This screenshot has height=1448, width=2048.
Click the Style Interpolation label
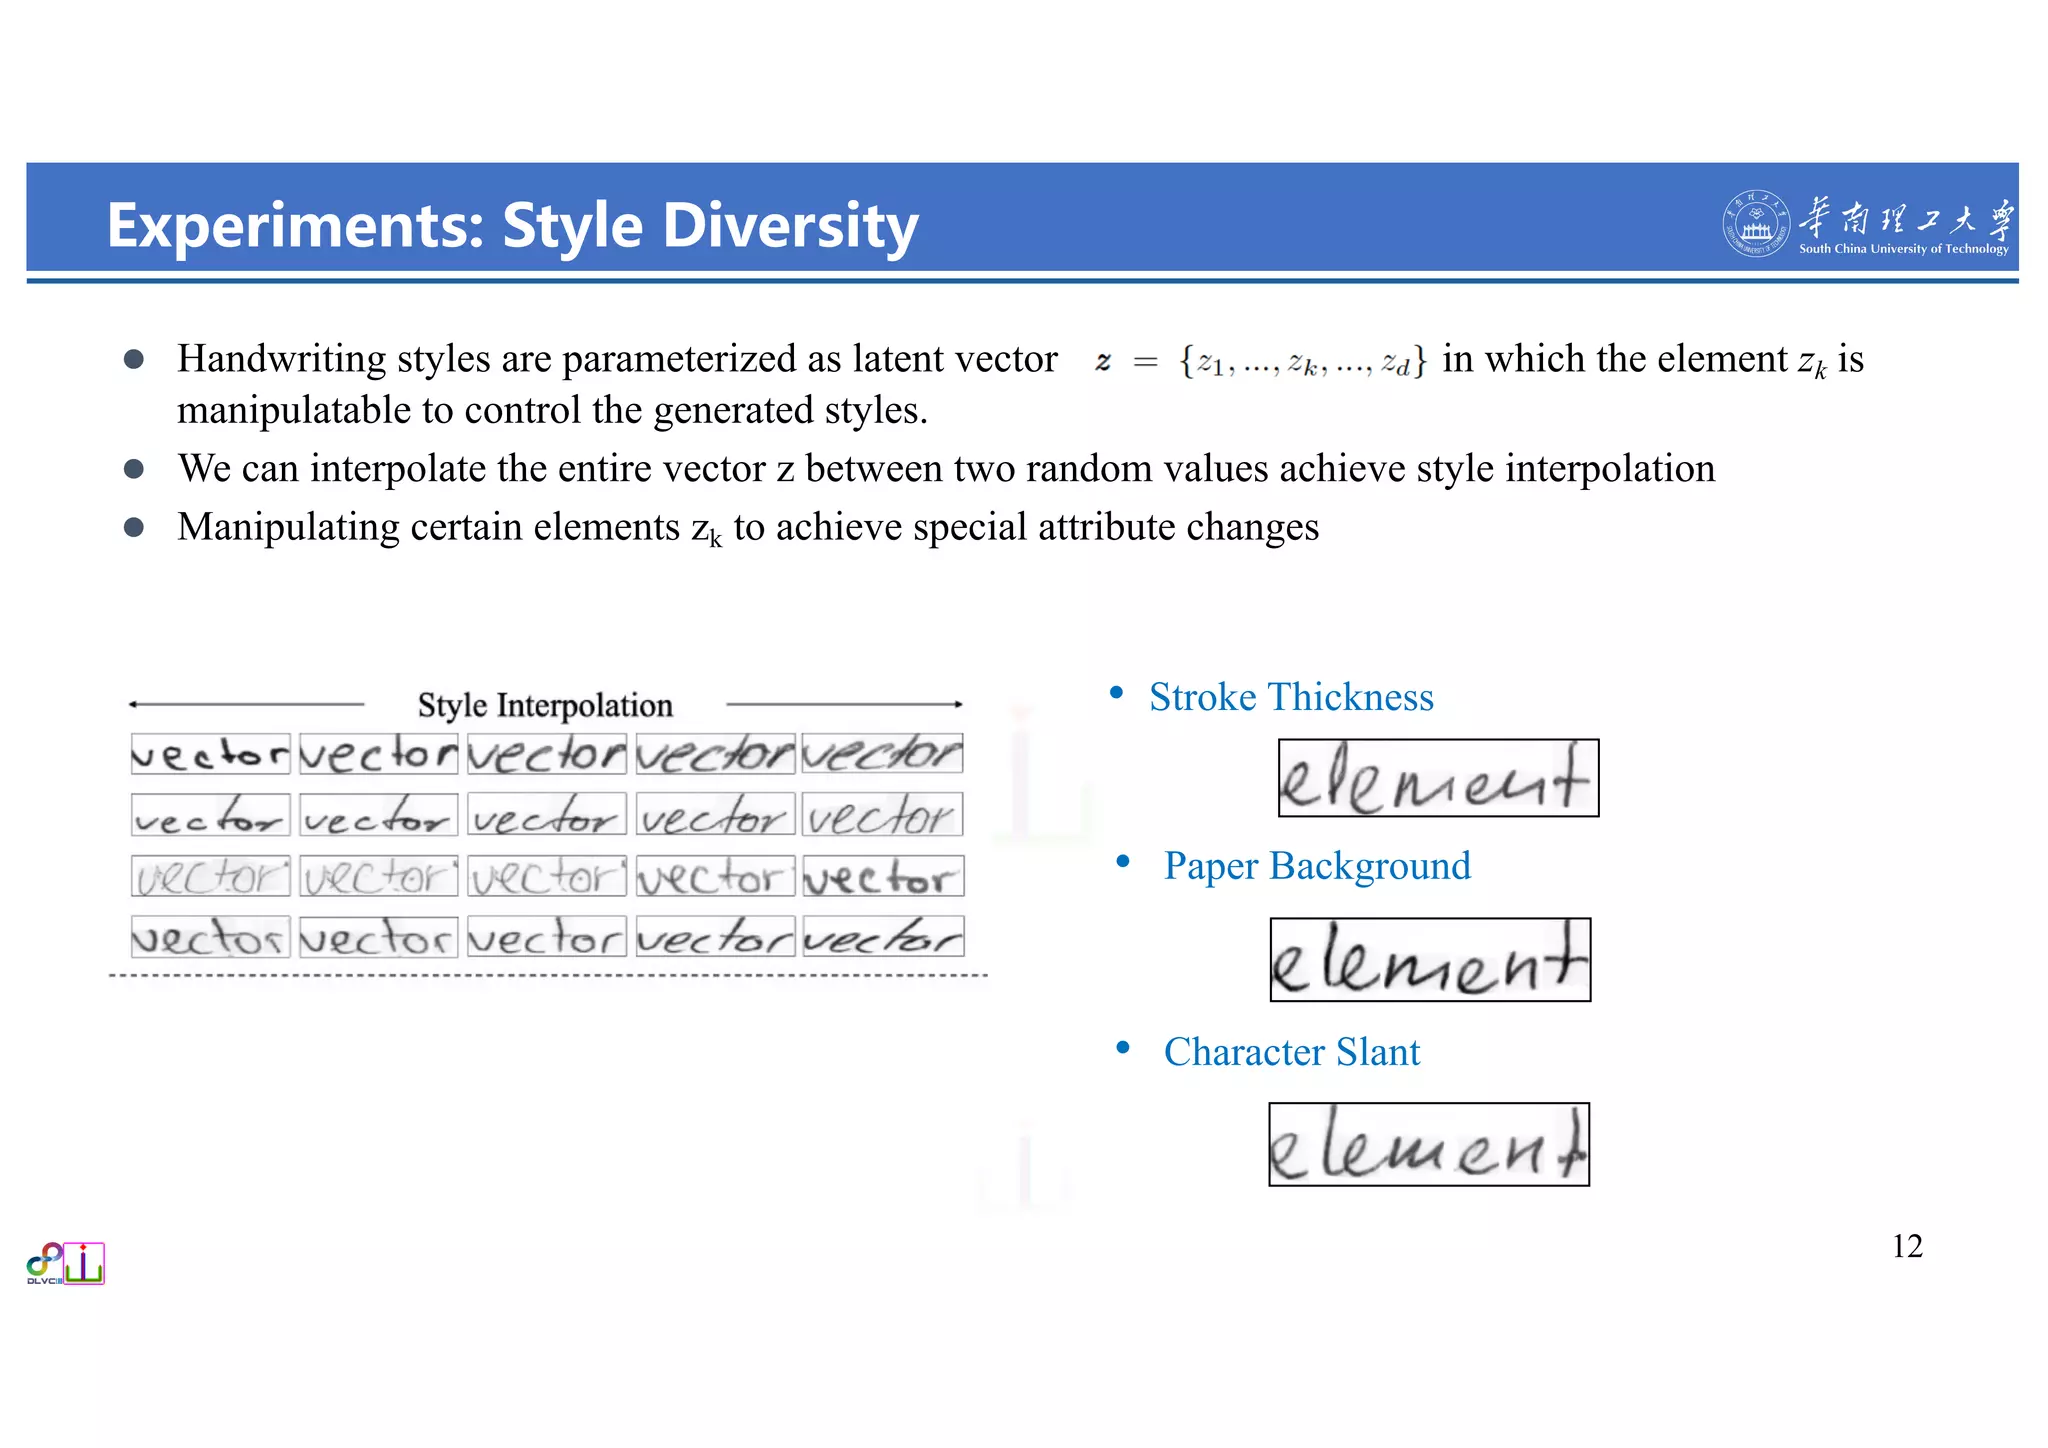tap(545, 705)
